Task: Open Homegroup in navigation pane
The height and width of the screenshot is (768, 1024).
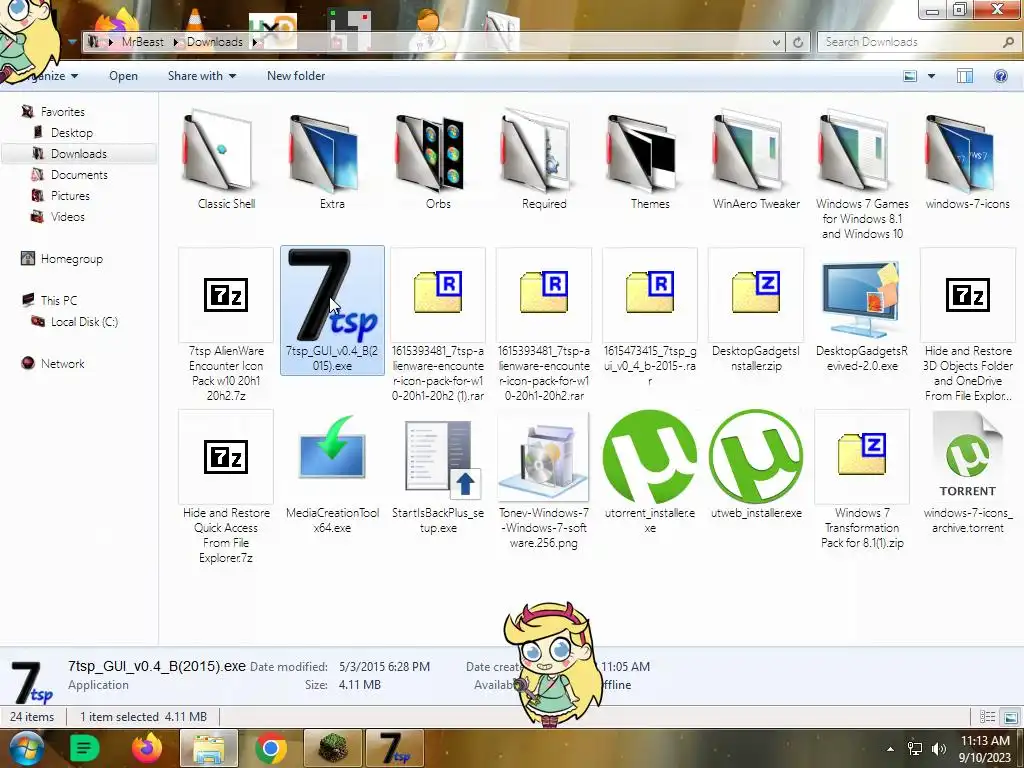Action: tap(71, 259)
